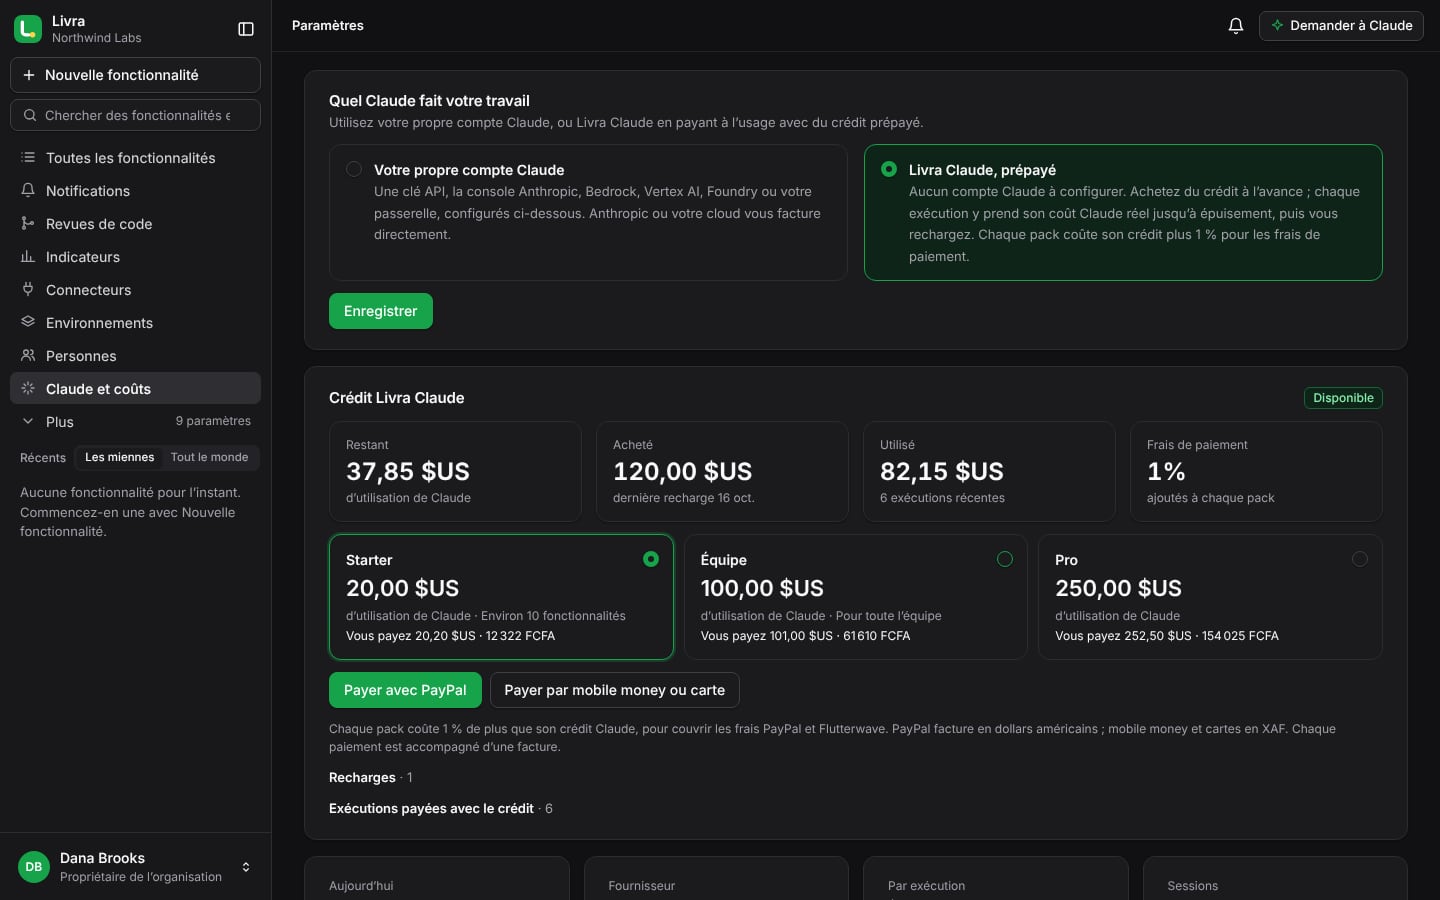Switch to Les miennes tab
This screenshot has height=900, width=1440.
point(120,457)
